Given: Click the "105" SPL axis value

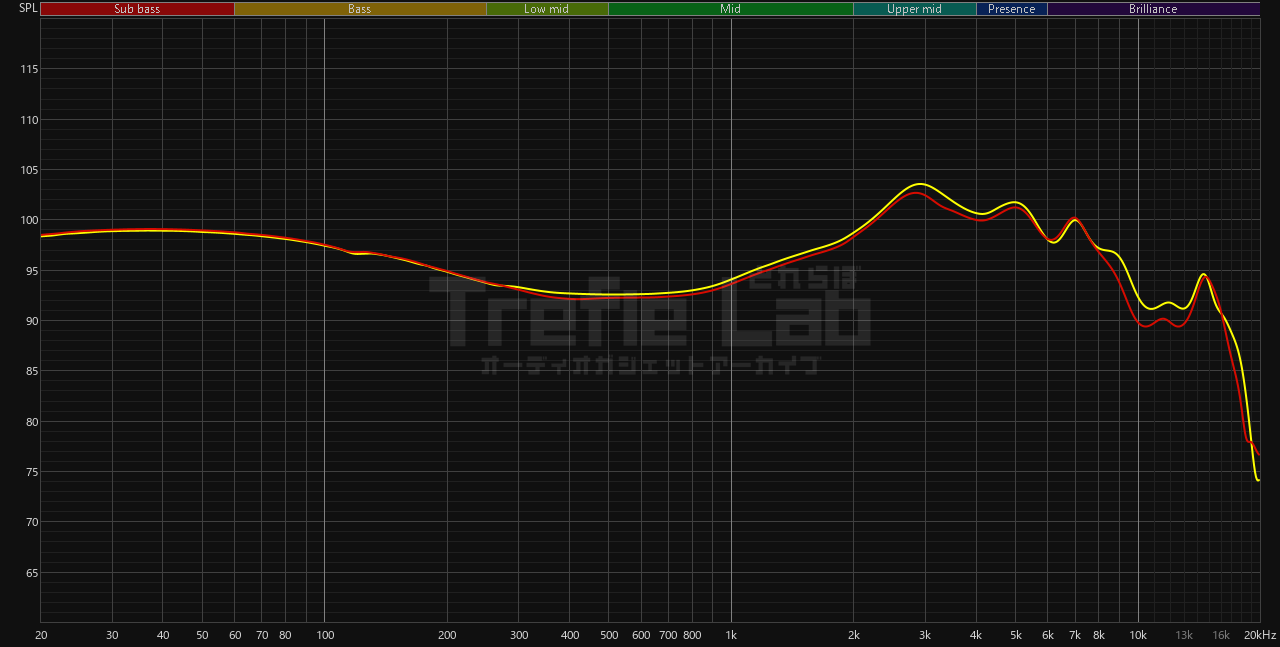Looking at the screenshot, I should point(27,170).
